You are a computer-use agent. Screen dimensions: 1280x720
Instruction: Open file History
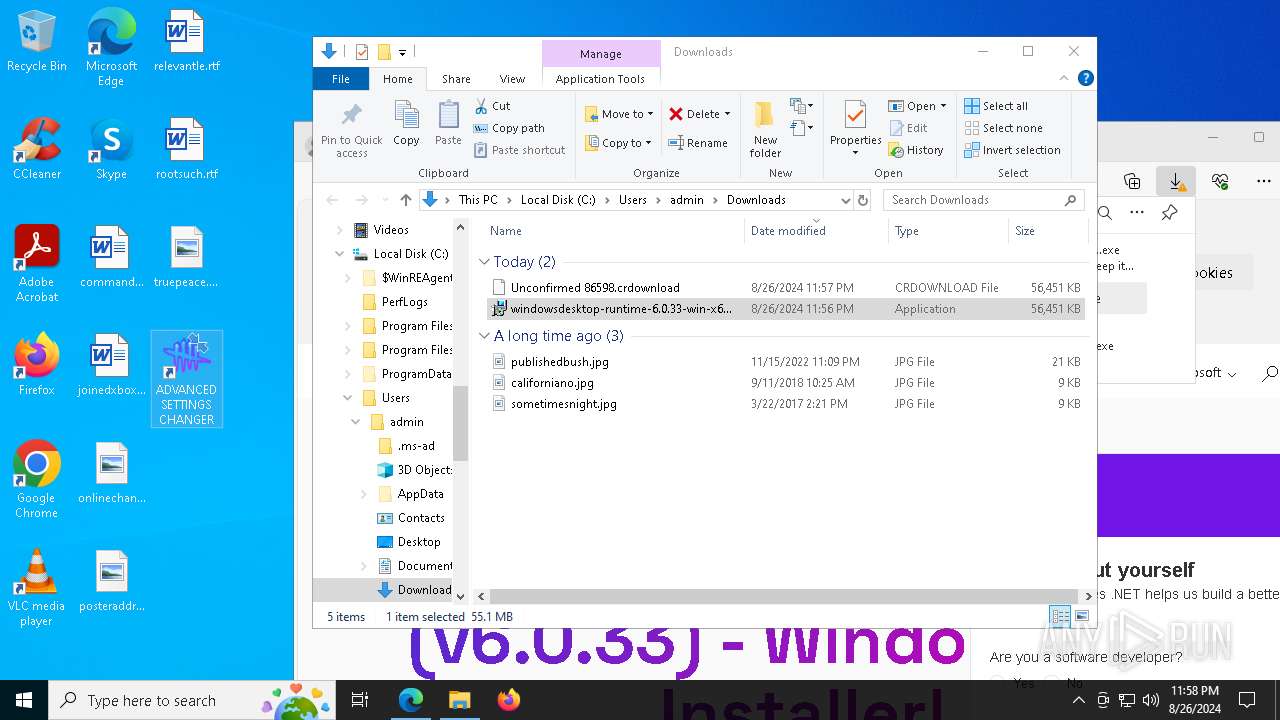pyautogui.click(x=915, y=150)
